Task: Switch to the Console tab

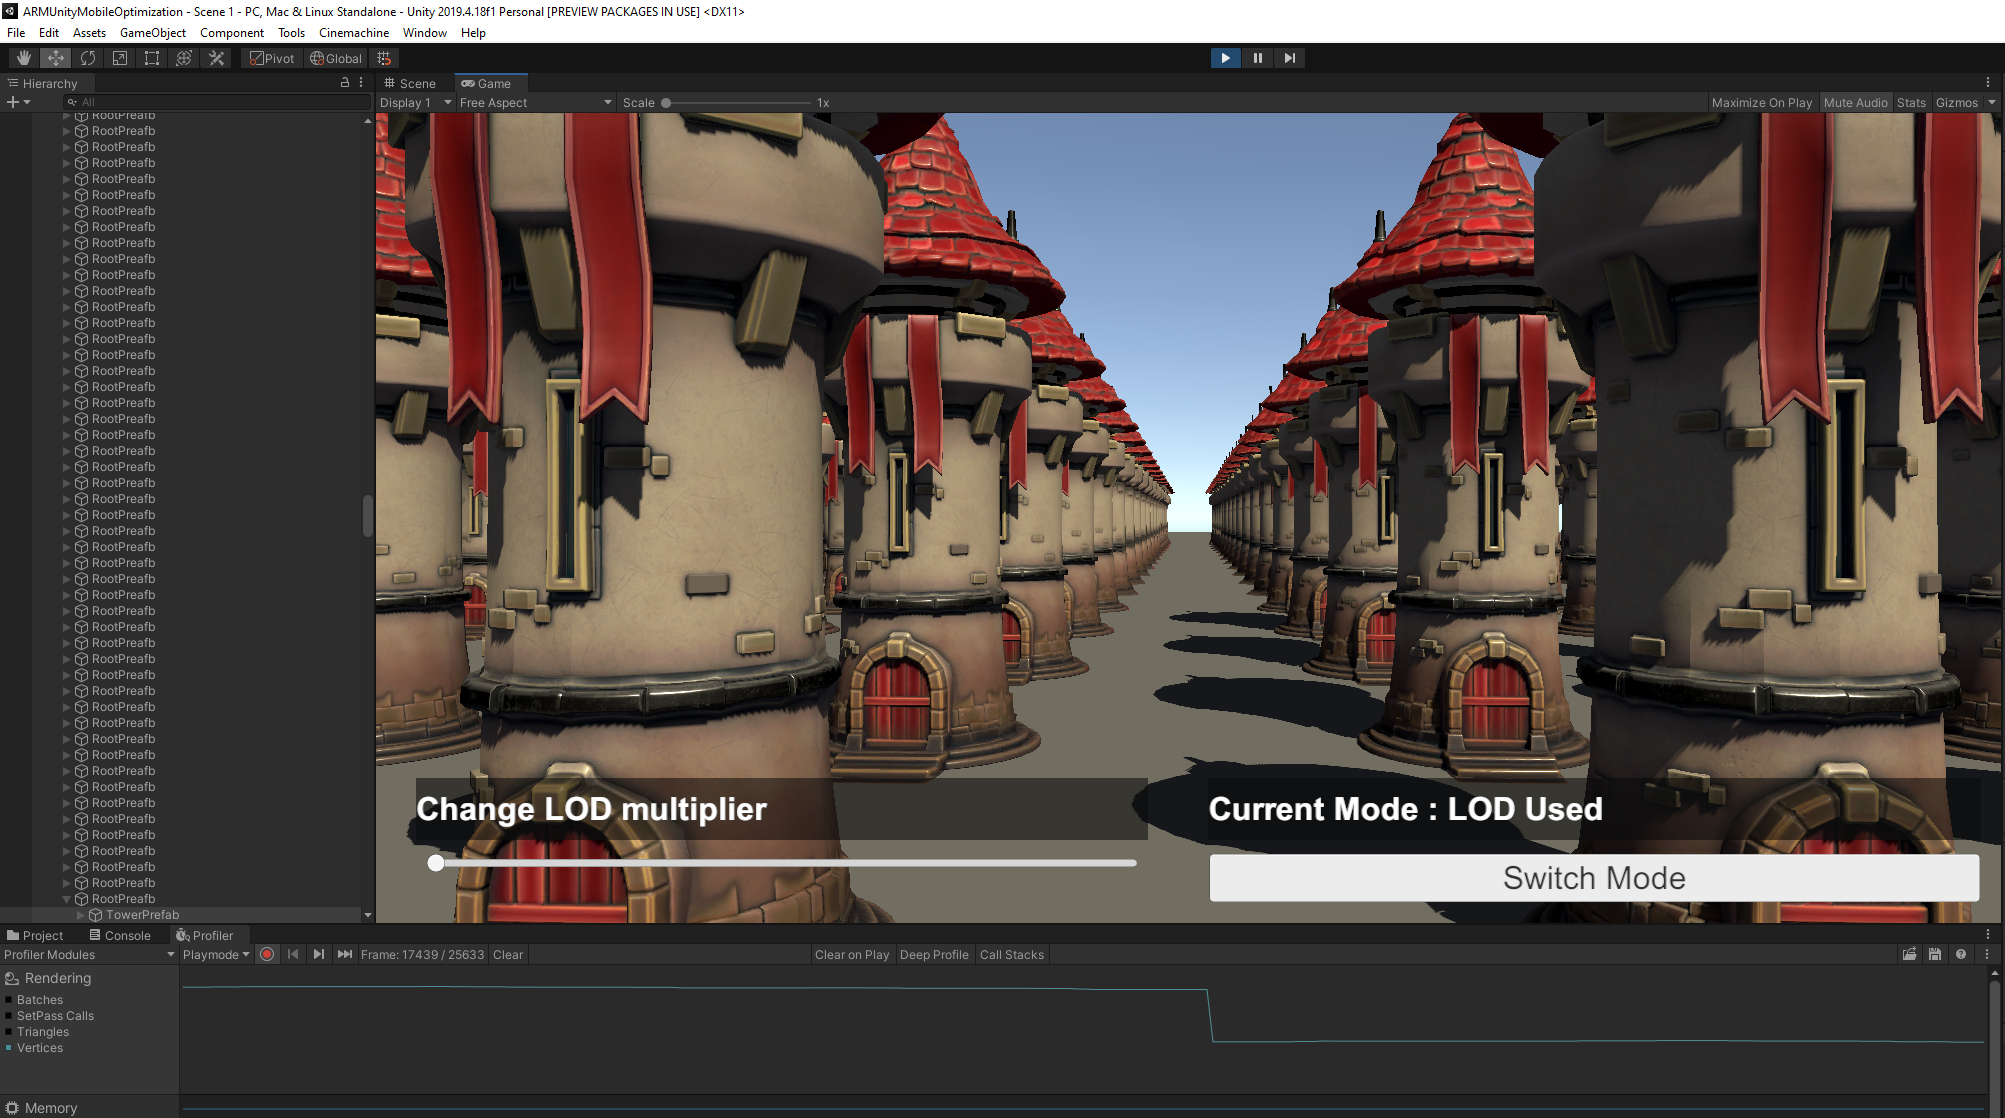Action: pos(120,936)
